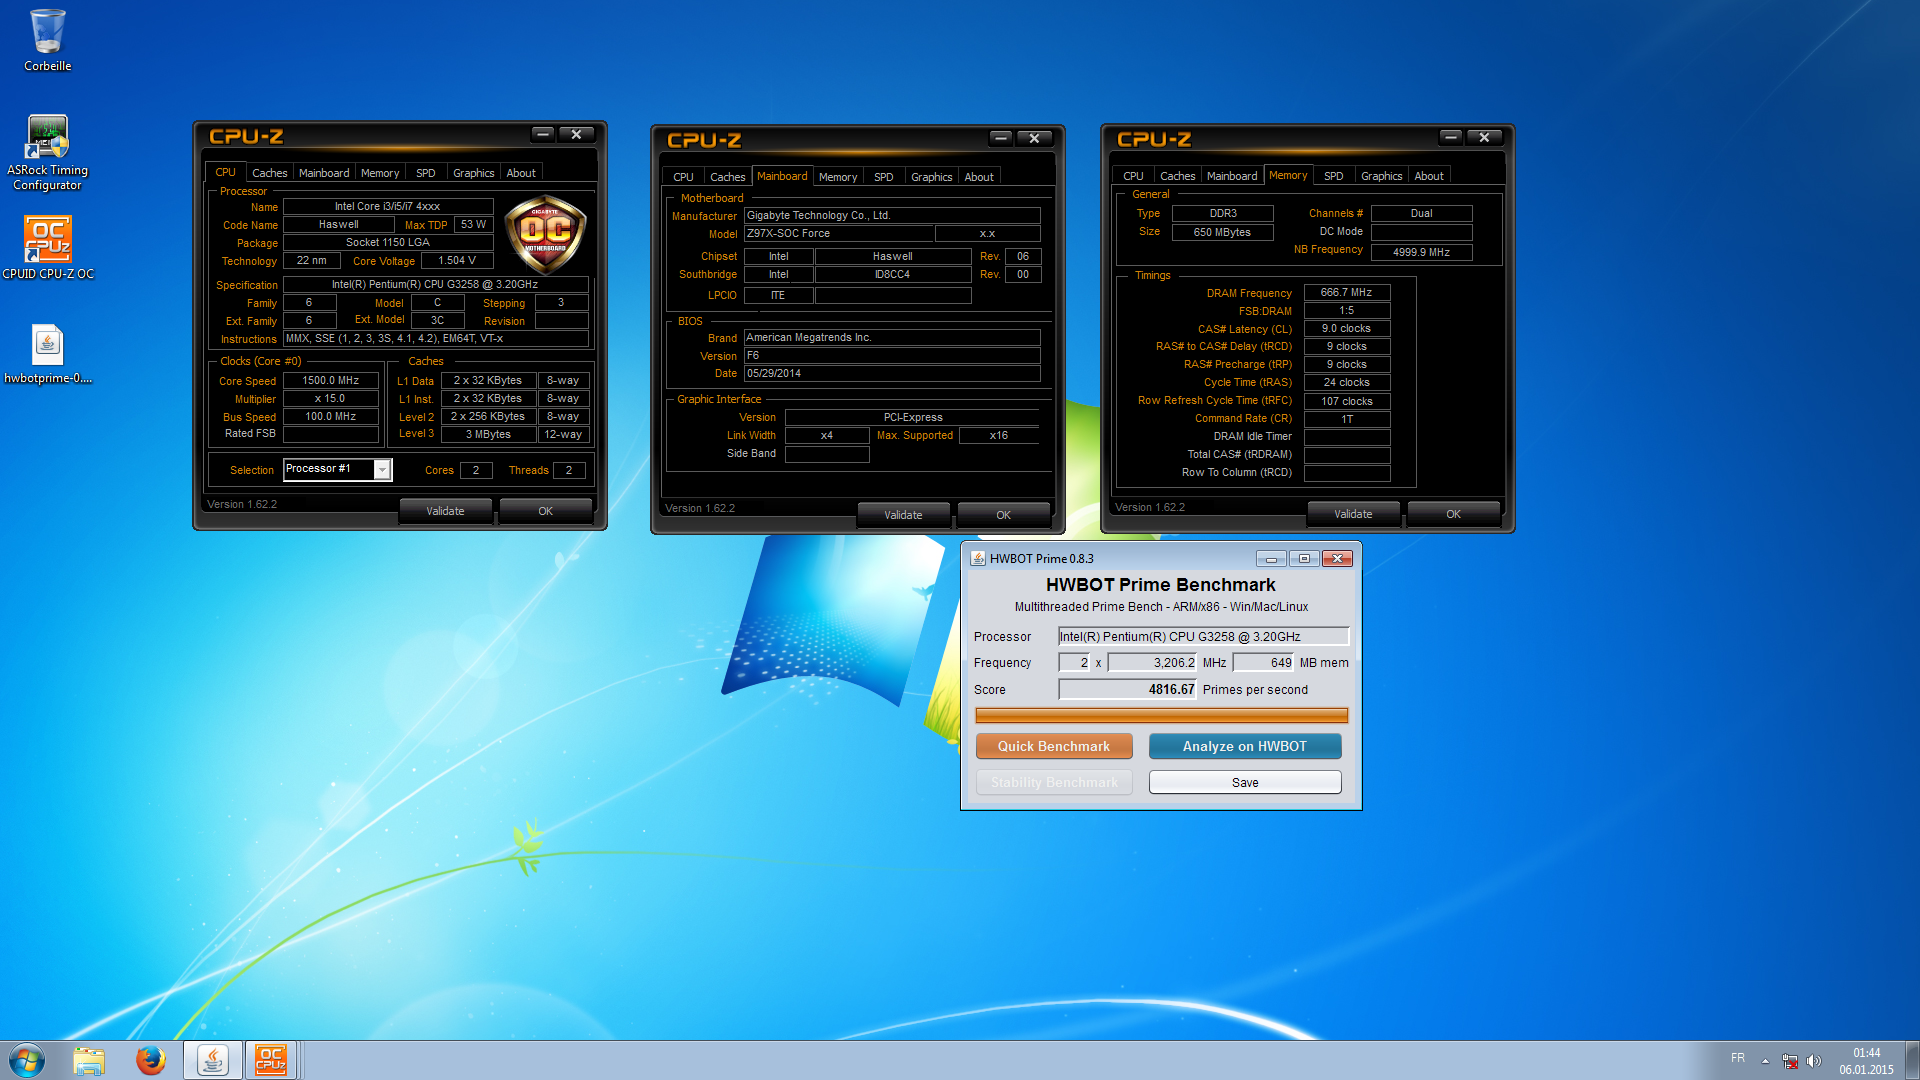Select About tab in middle CPU-Z window

coord(979,177)
